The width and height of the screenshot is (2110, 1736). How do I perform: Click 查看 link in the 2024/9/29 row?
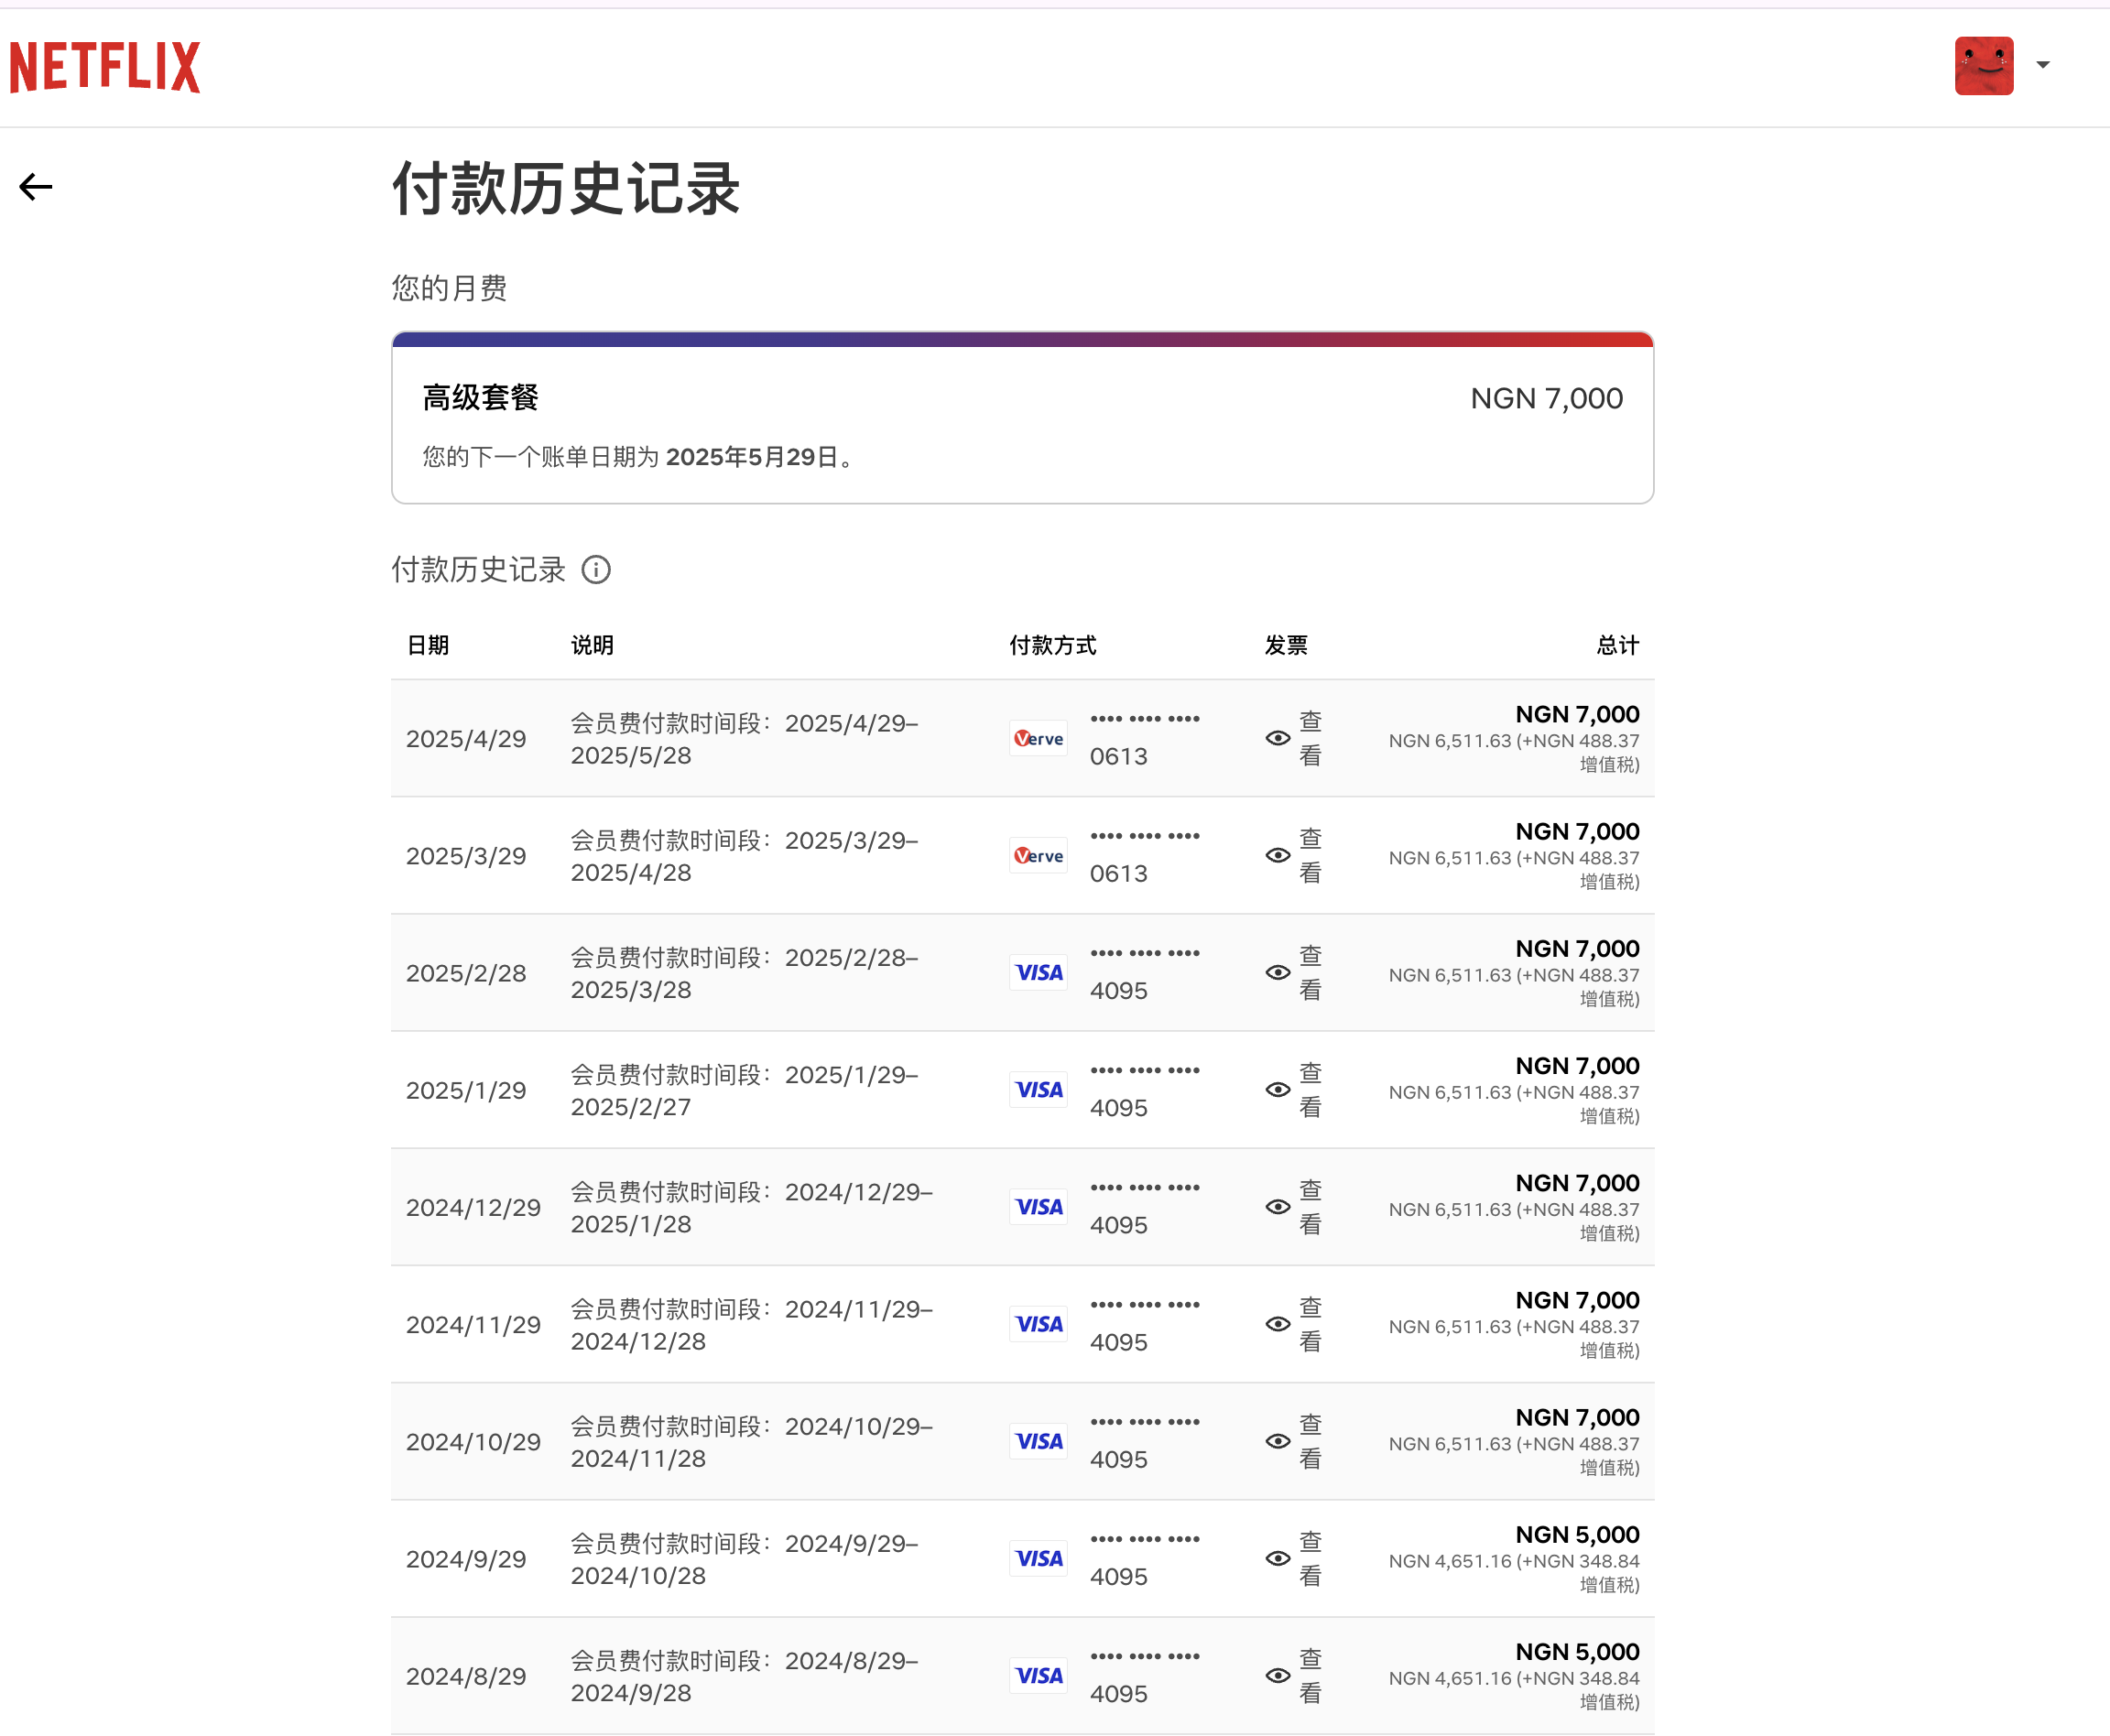point(1310,1558)
